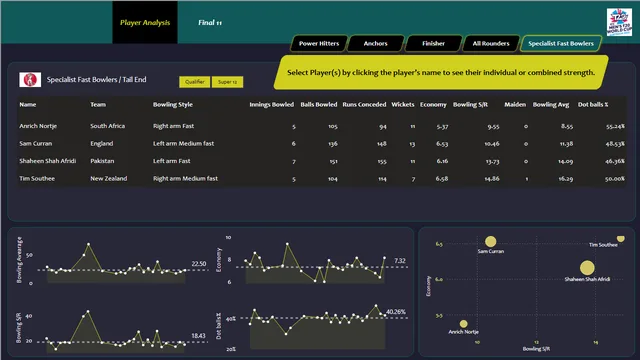
Task: Select the All Rounders category
Action: pyautogui.click(x=491, y=43)
